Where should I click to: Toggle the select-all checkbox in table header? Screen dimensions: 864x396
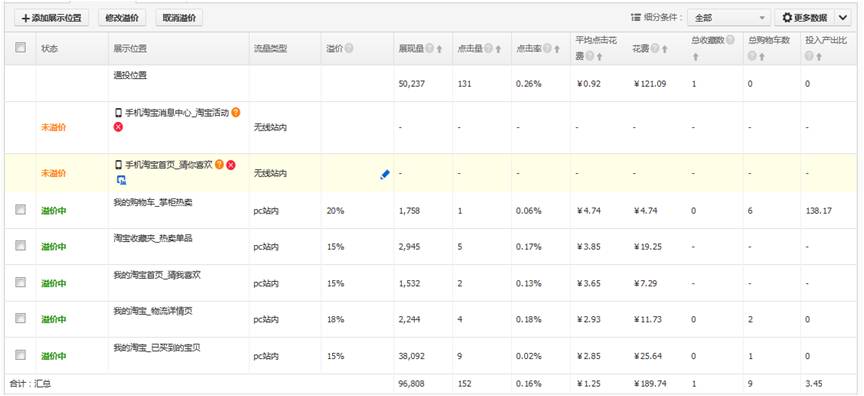pyautogui.click(x=20, y=48)
